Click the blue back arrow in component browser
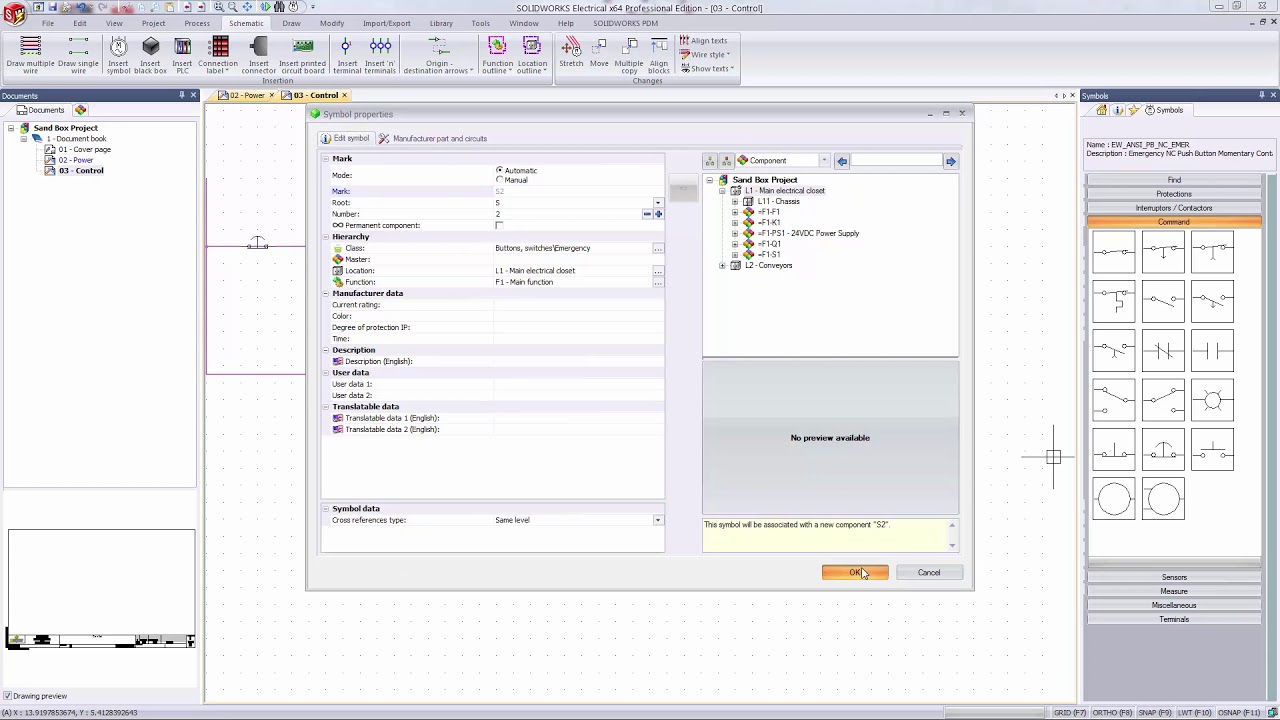This screenshot has width=1280, height=720. point(842,161)
